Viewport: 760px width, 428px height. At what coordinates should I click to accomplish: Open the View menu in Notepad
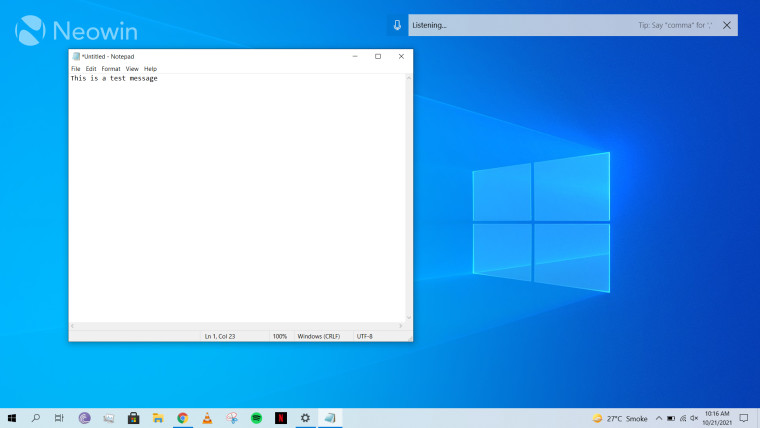pyautogui.click(x=132, y=69)
